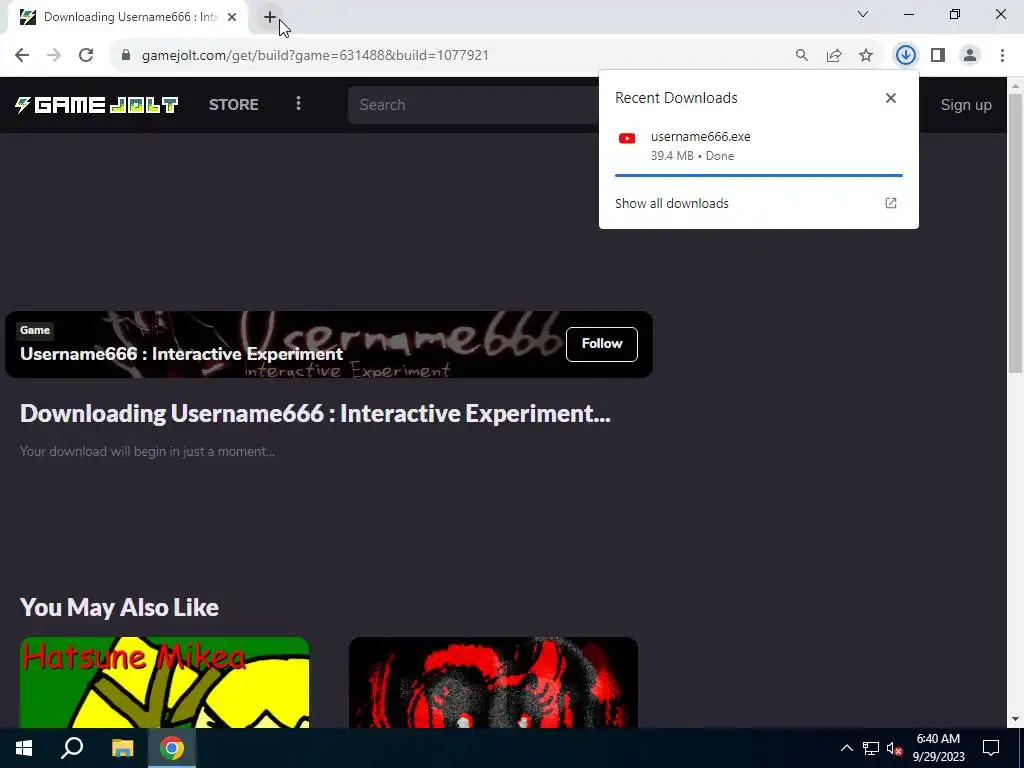
Task: Select the Downloading Username666 tab
Action: (x=128, y=18)
